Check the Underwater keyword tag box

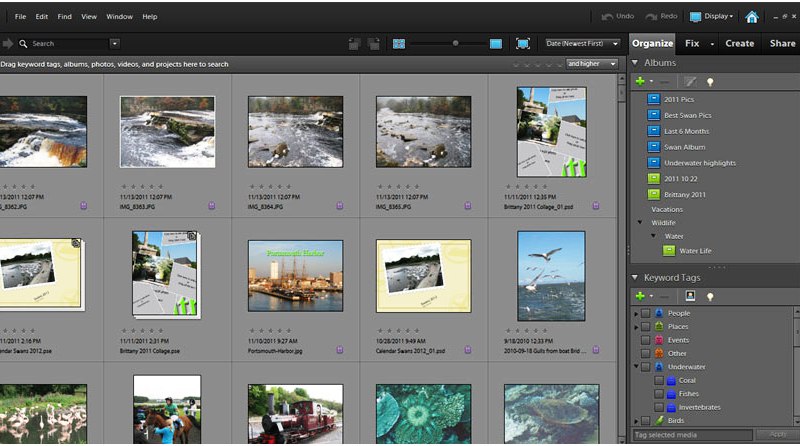[x=645, y=367]
